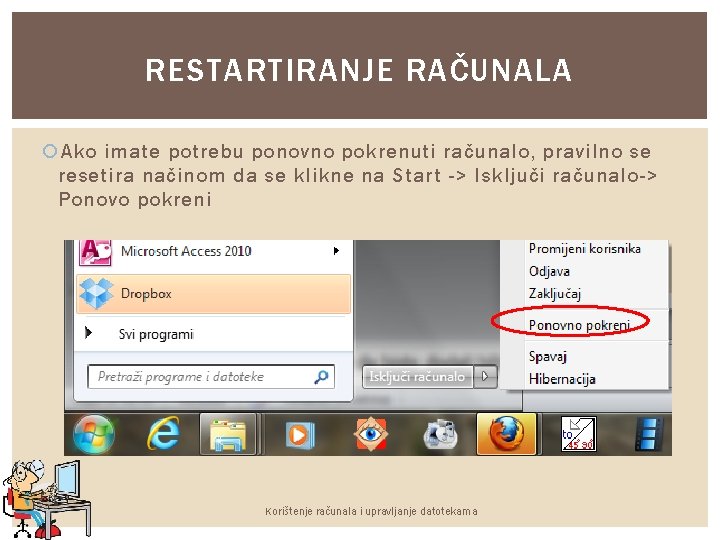Click footer text Korištenje računala i upravljanje datotekama
The image size is (720, 540).
click(x=371, y=511)
